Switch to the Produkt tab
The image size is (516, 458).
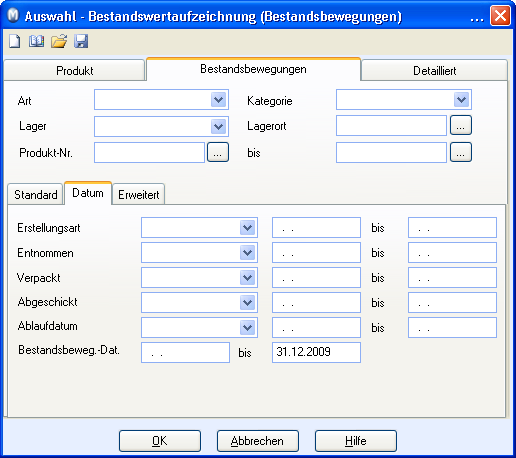click(x=75, y=71)
